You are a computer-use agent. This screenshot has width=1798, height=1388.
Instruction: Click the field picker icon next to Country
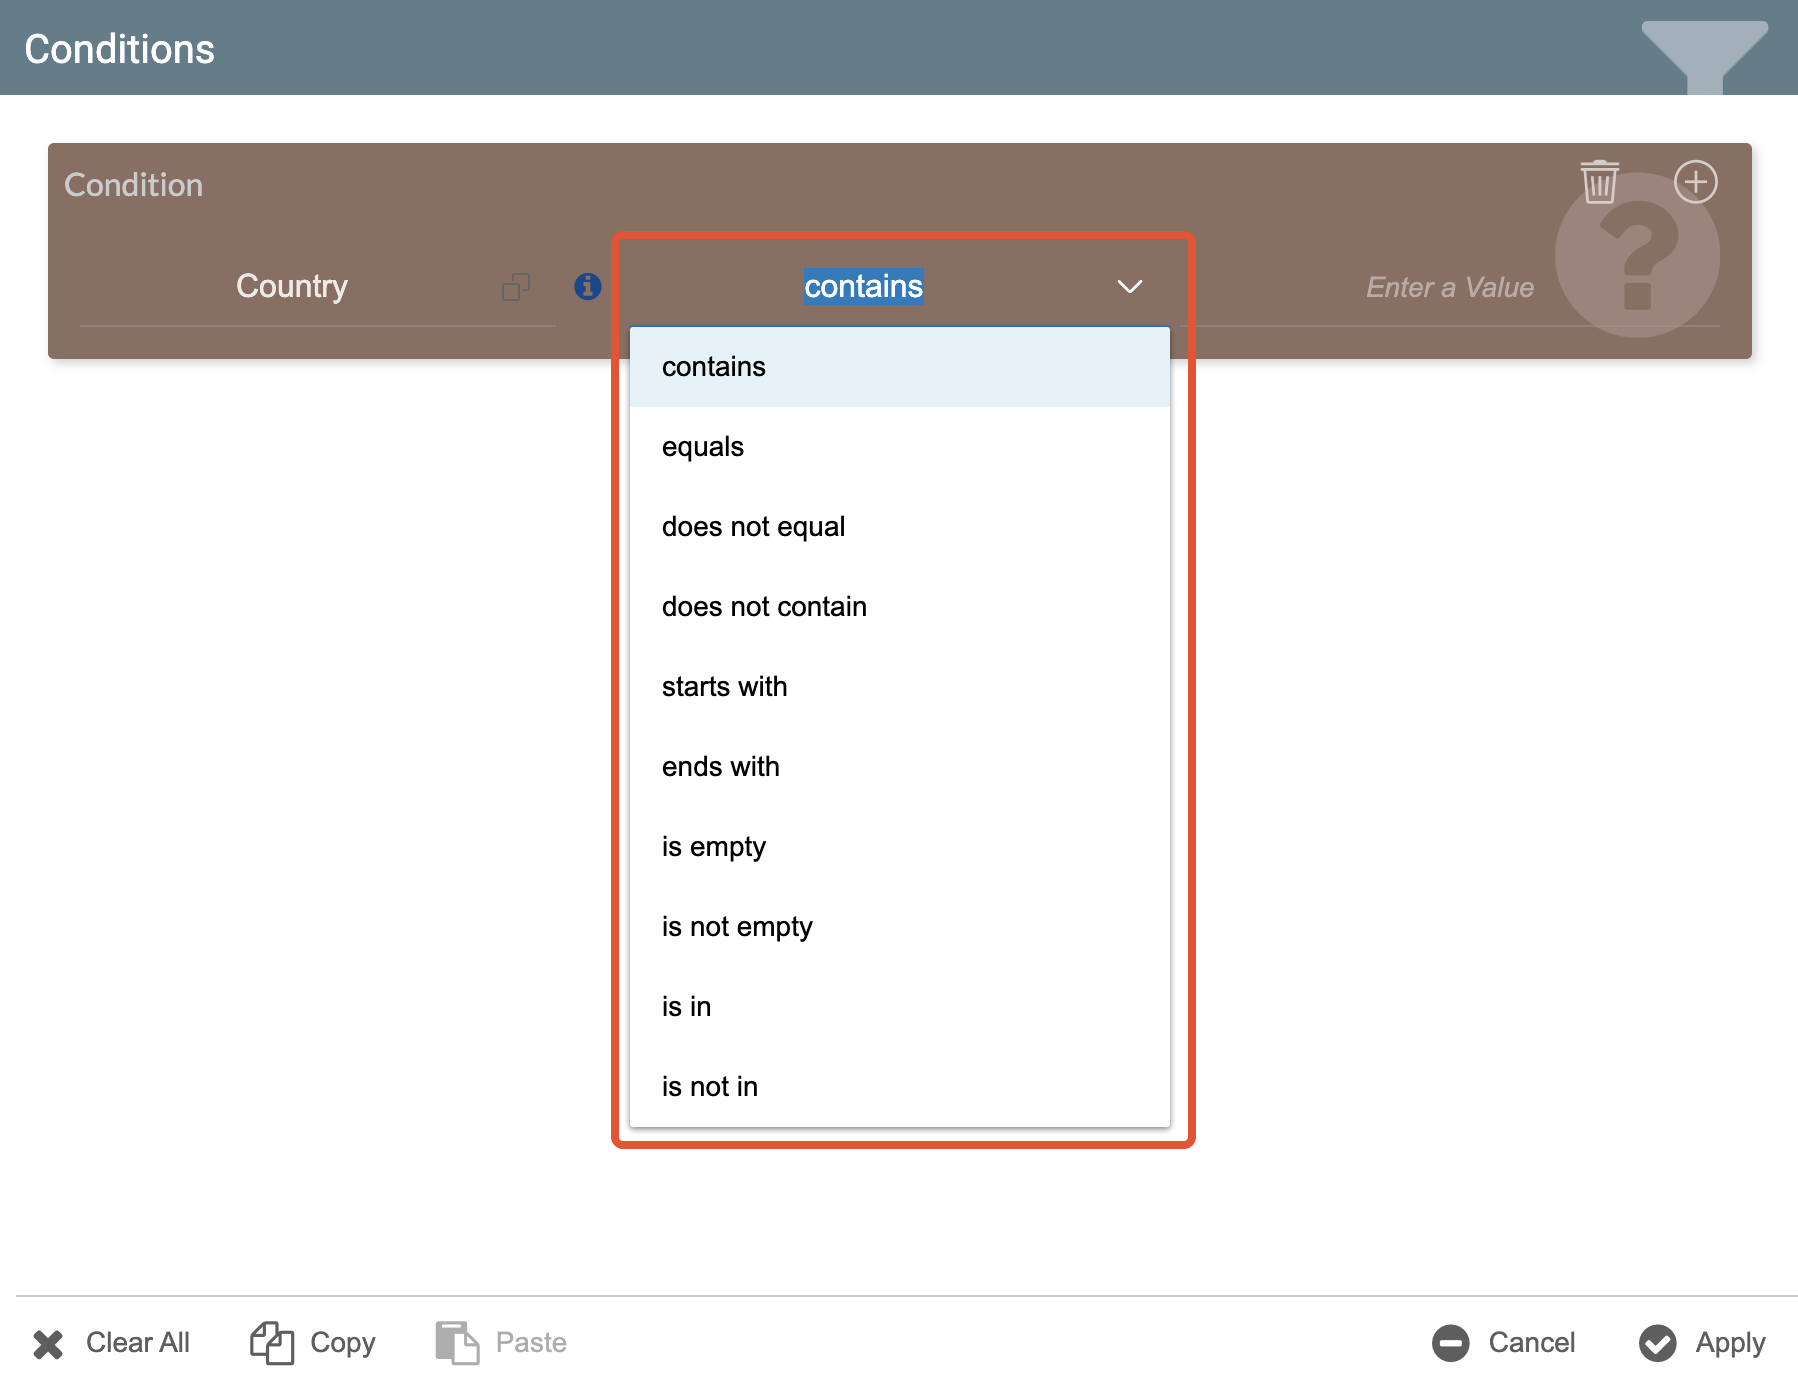pyautogui.click(x=516, y=287)
